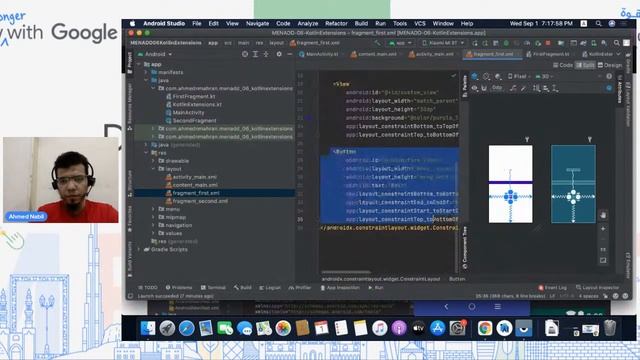Hide the Project panel with minus icon

289,54
